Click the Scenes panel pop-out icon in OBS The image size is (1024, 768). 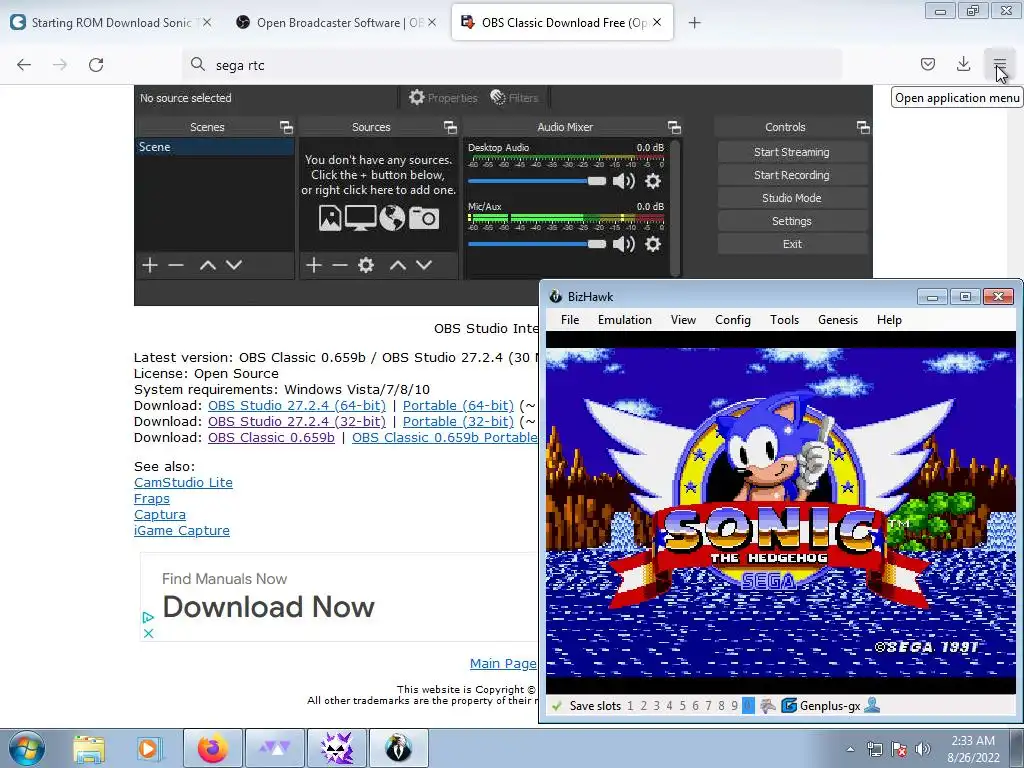click(x=286, y=127)
